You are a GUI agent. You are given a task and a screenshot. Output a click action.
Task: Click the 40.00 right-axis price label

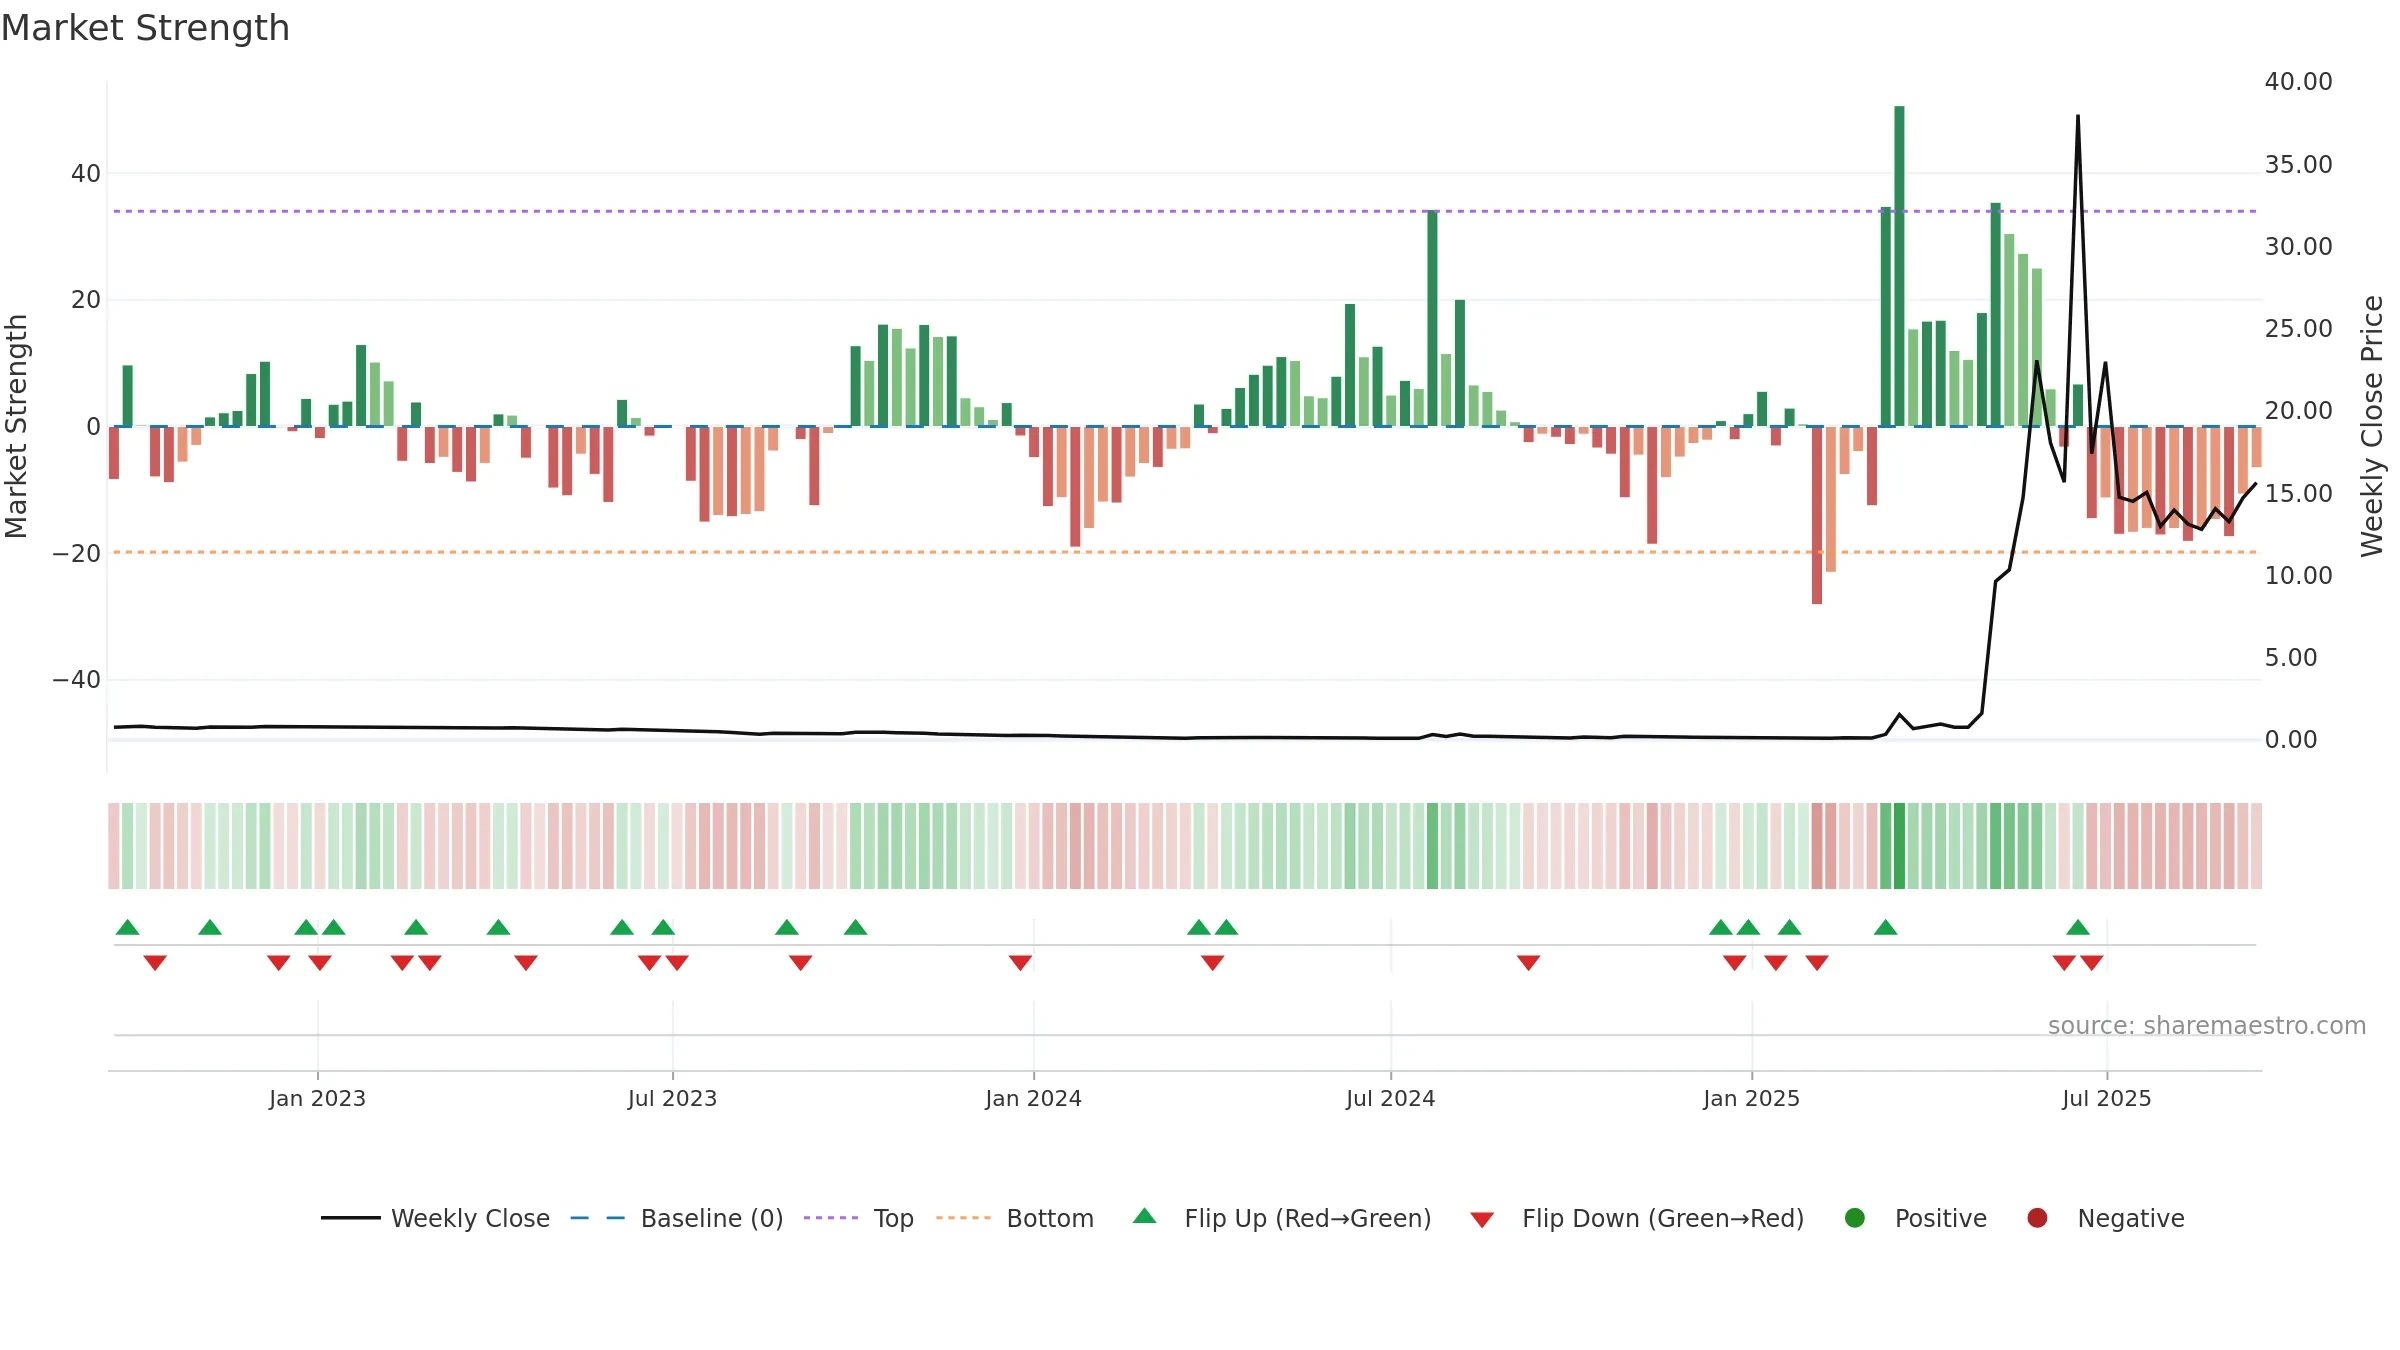(2298, 82)
